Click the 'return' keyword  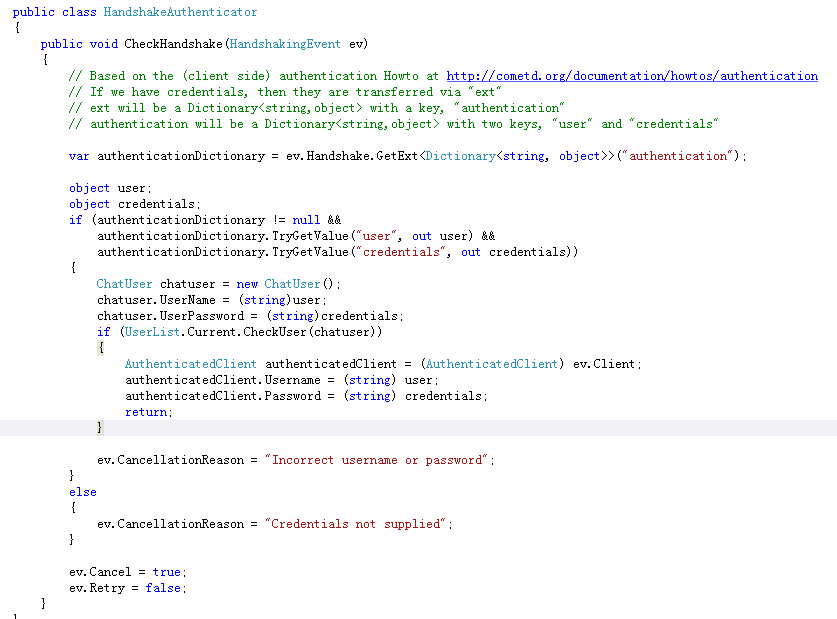(x=146, y=412)
